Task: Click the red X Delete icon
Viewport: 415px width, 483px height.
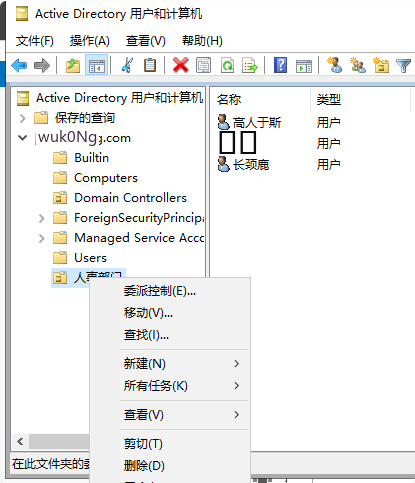Action: pyautogui.click(x=181, y=65)
